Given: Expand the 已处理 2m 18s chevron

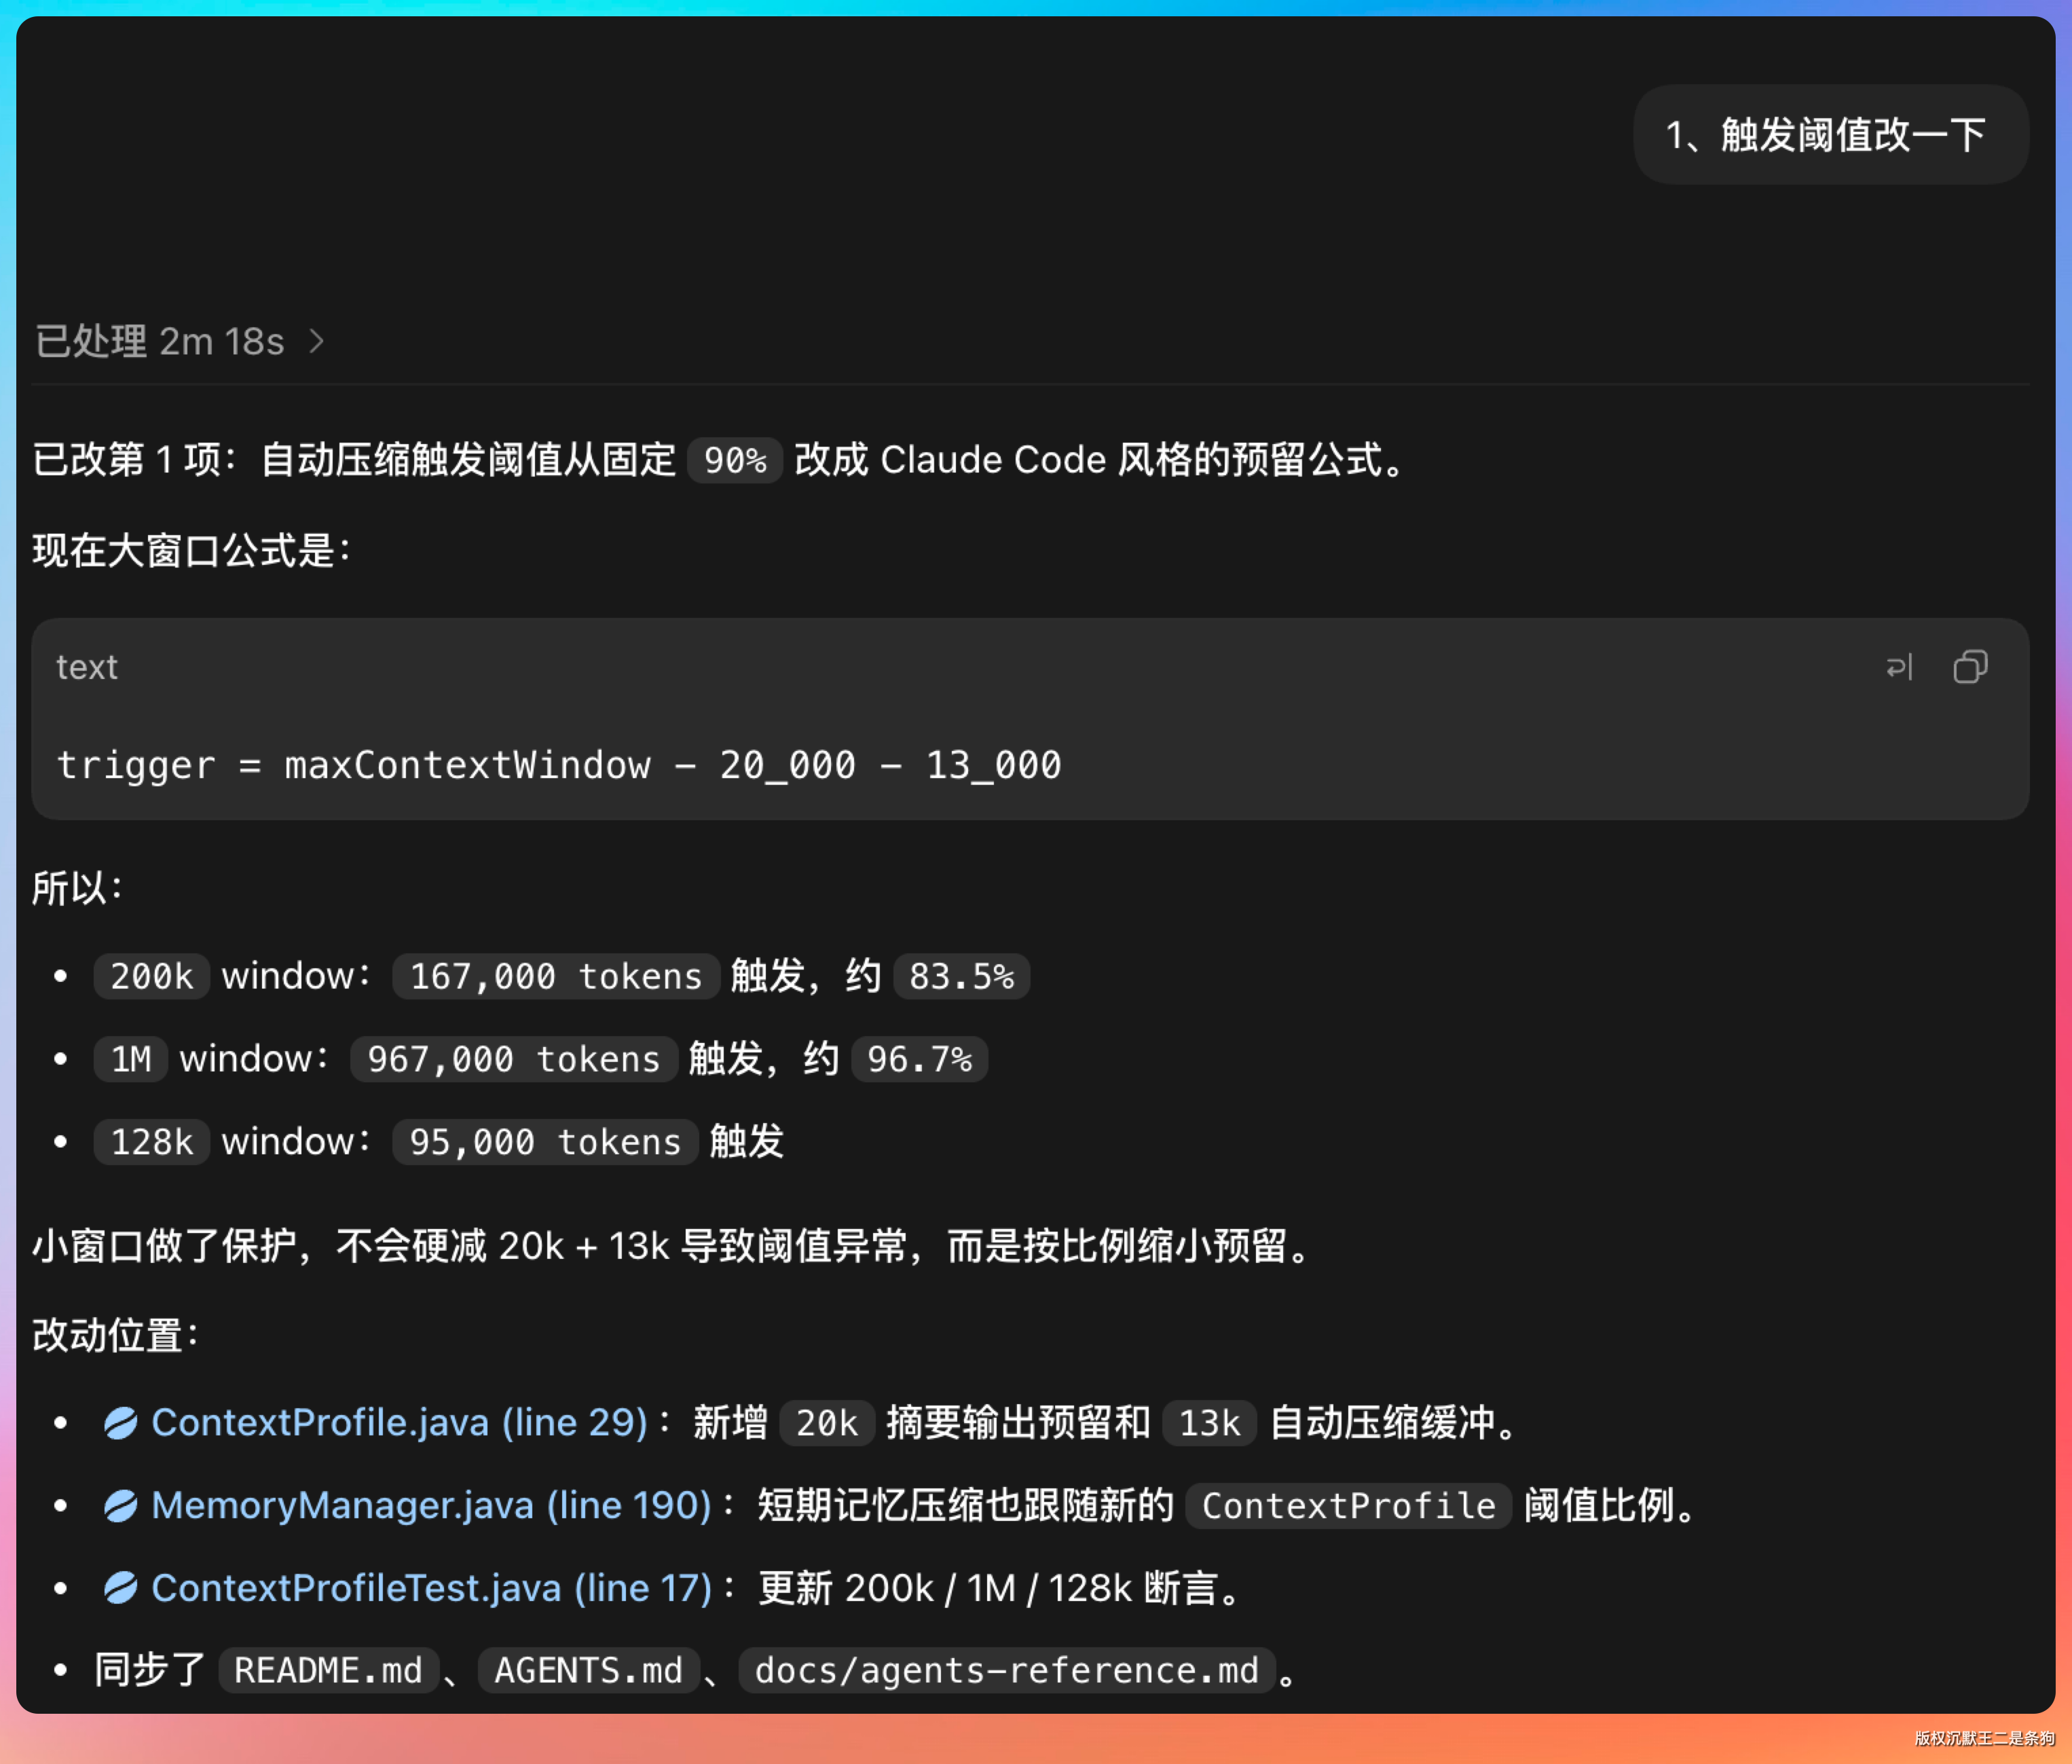Looking at the screenshot, I should coord(317,342).
